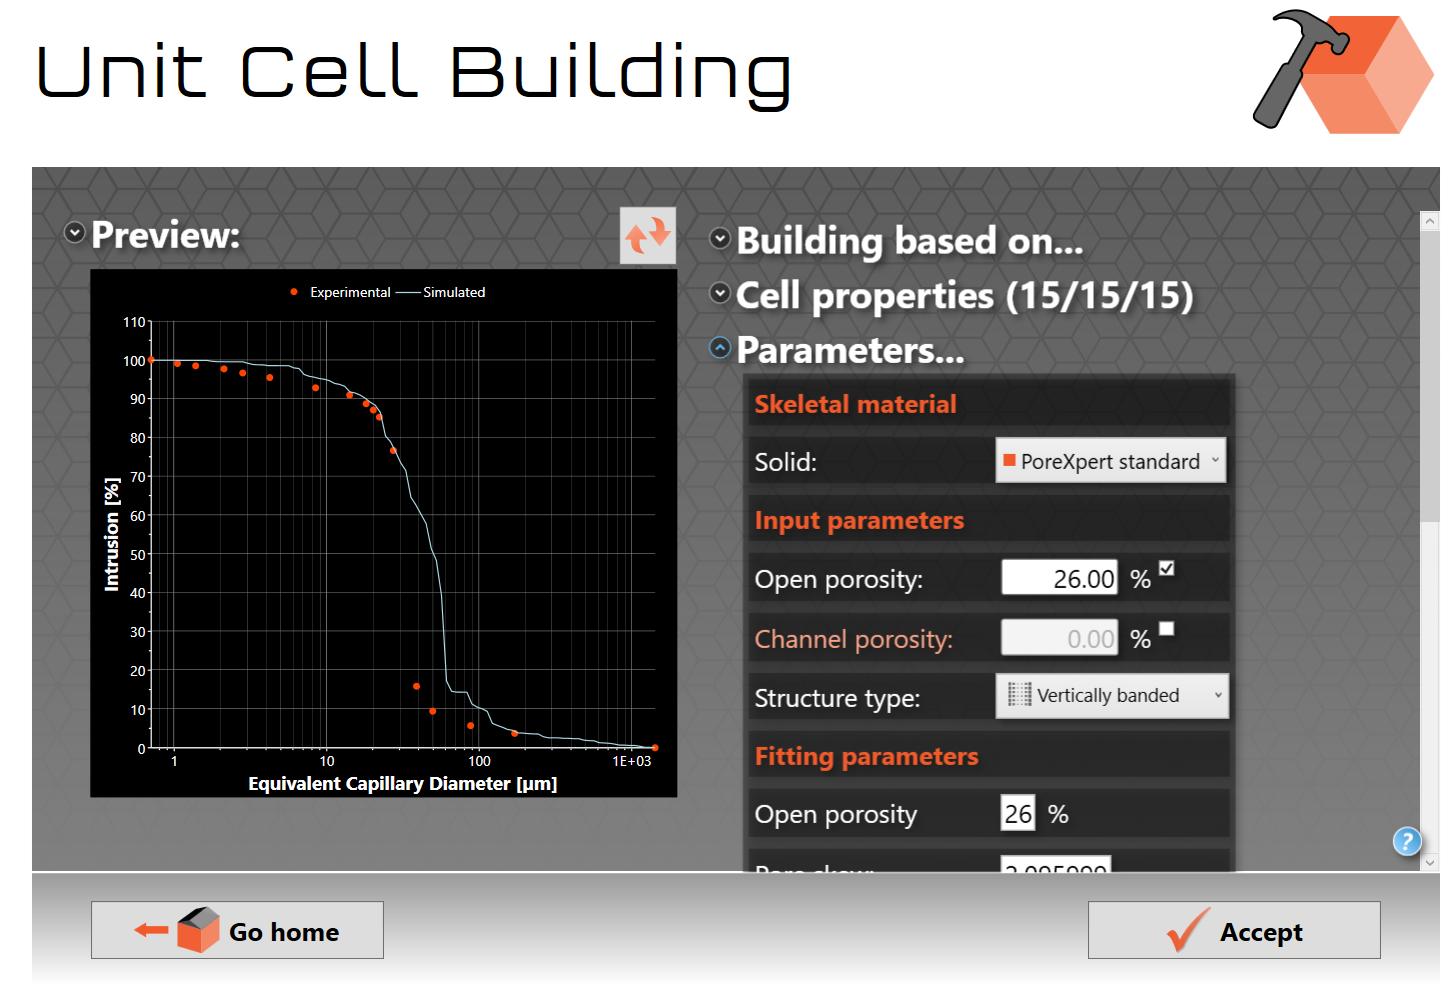Collapse the Parameters section

[718, 348]
